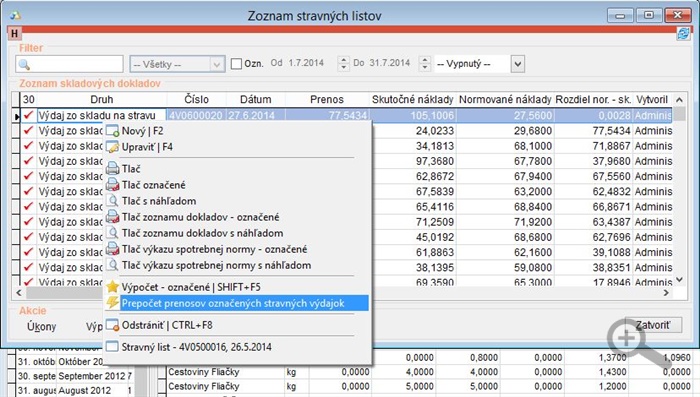Click vertical scrollbar down arrow of table

[679, 280]
